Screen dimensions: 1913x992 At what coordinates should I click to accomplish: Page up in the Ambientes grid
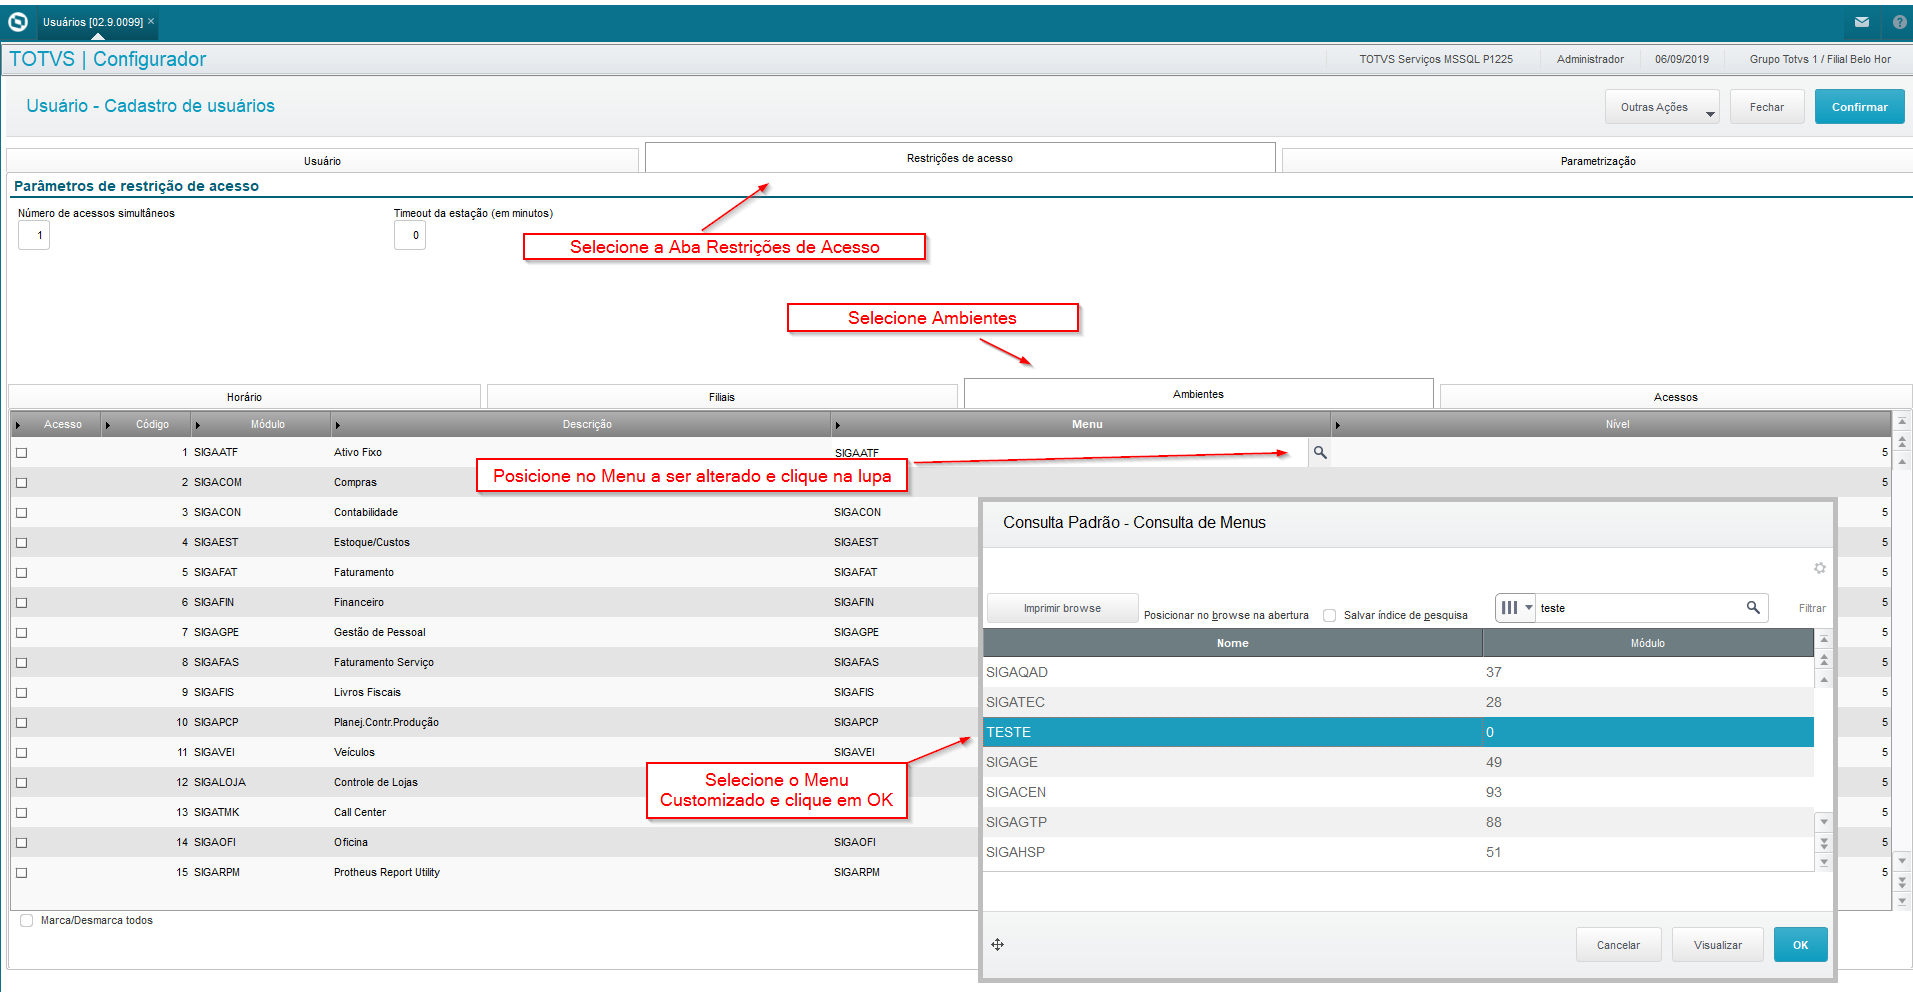1902,441
